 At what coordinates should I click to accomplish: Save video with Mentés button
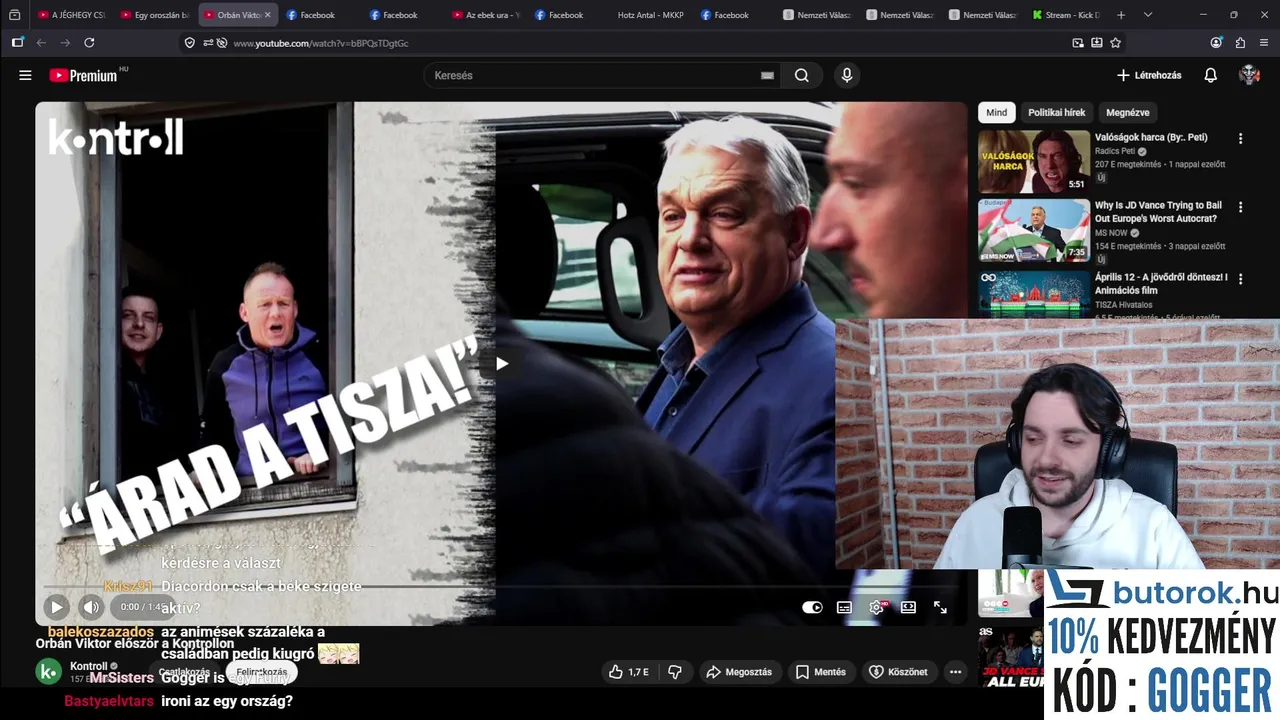coord(821,672)
